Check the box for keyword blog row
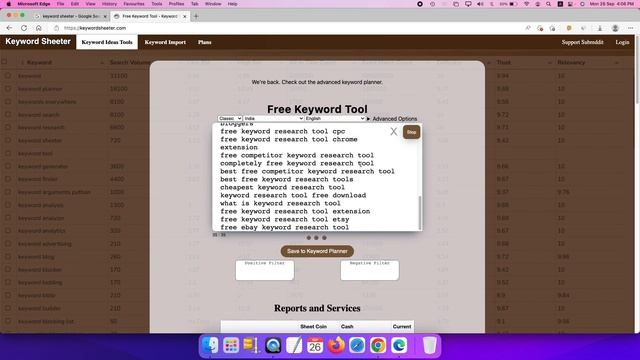This screenshot has height=360, width=640. coord(8,257)
